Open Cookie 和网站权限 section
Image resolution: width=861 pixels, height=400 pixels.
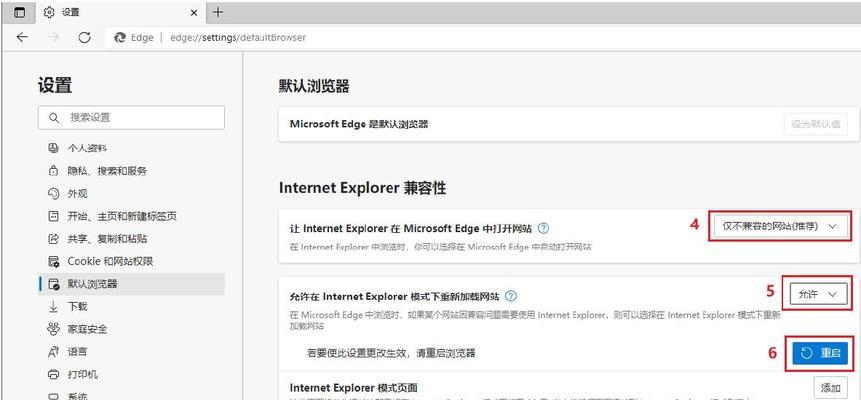pos(131,262)
